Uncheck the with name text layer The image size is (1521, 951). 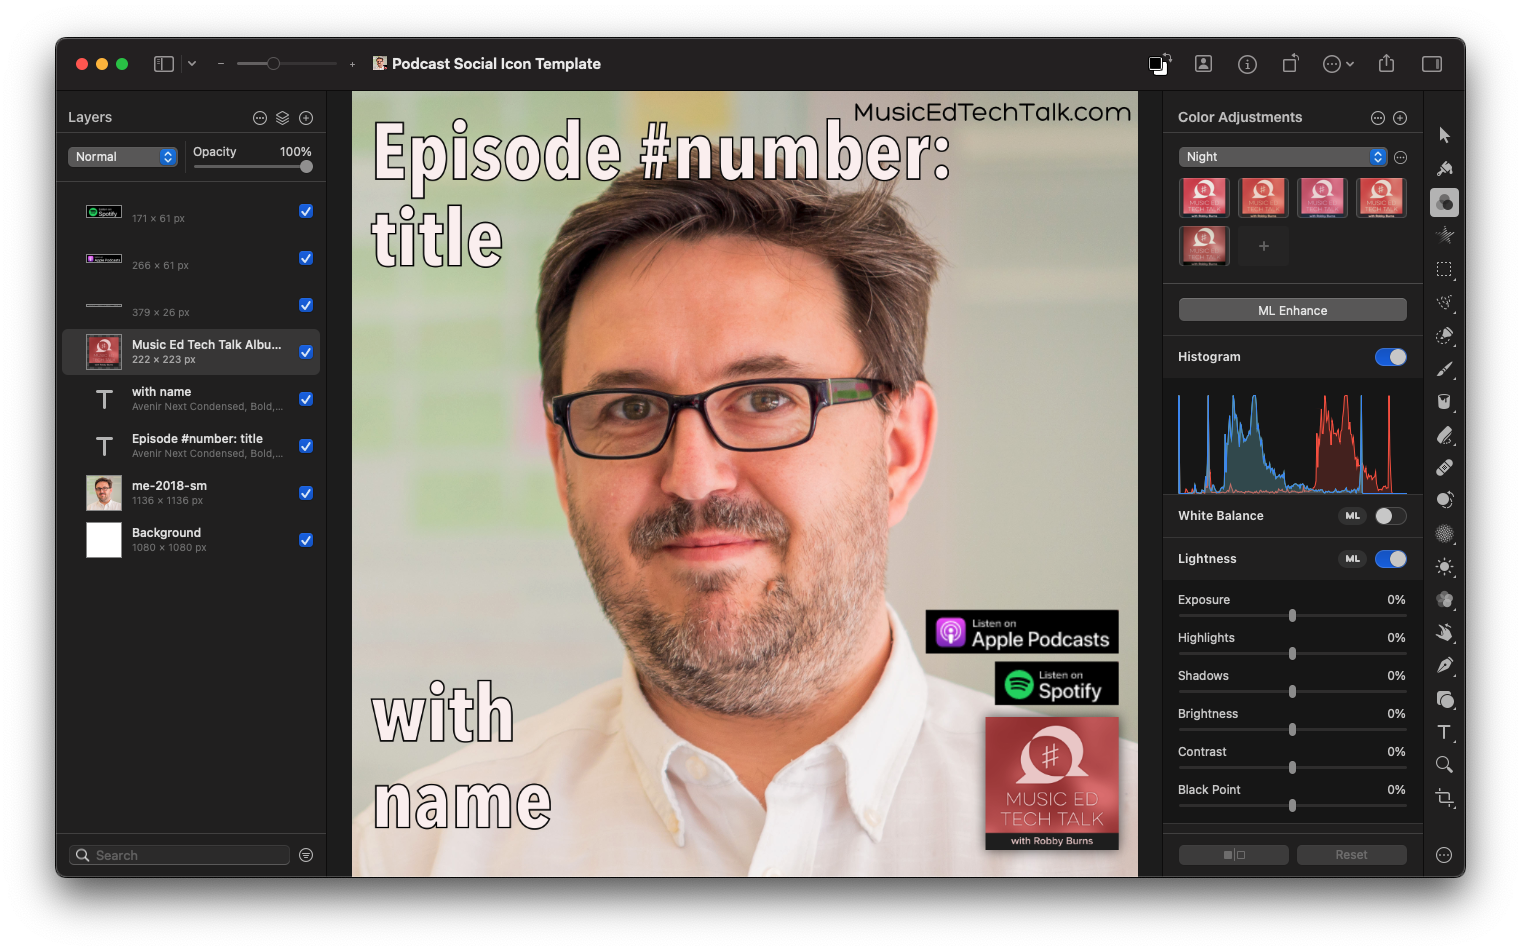click(306, 399)
